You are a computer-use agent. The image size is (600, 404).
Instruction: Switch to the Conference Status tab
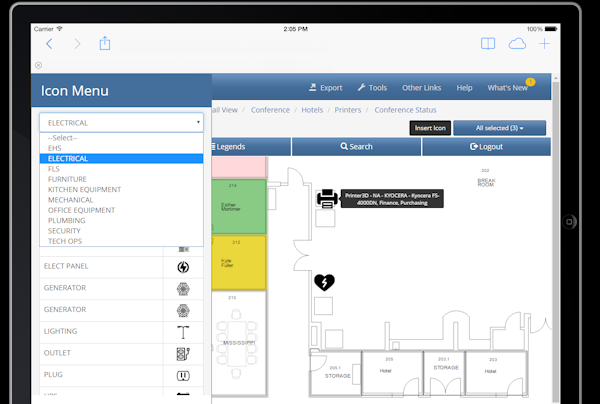(x=405, y=110)
